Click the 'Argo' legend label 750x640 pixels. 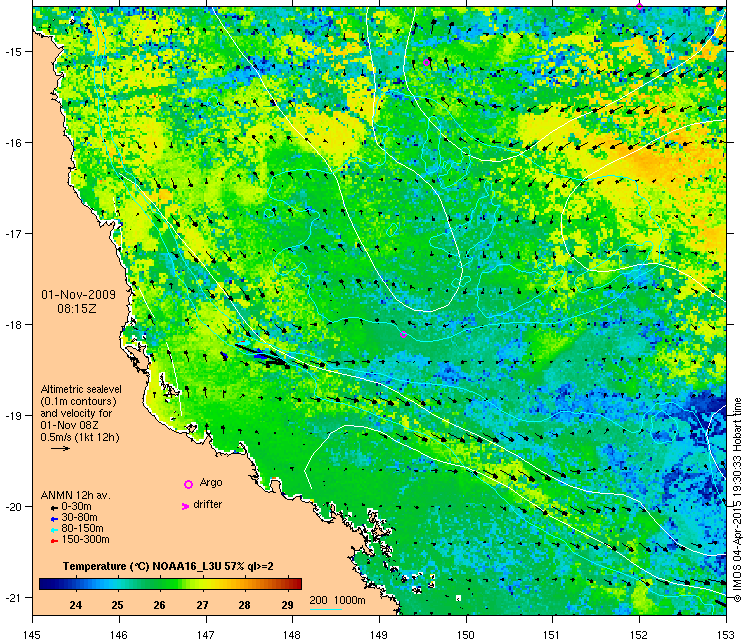tap(211, 483)
